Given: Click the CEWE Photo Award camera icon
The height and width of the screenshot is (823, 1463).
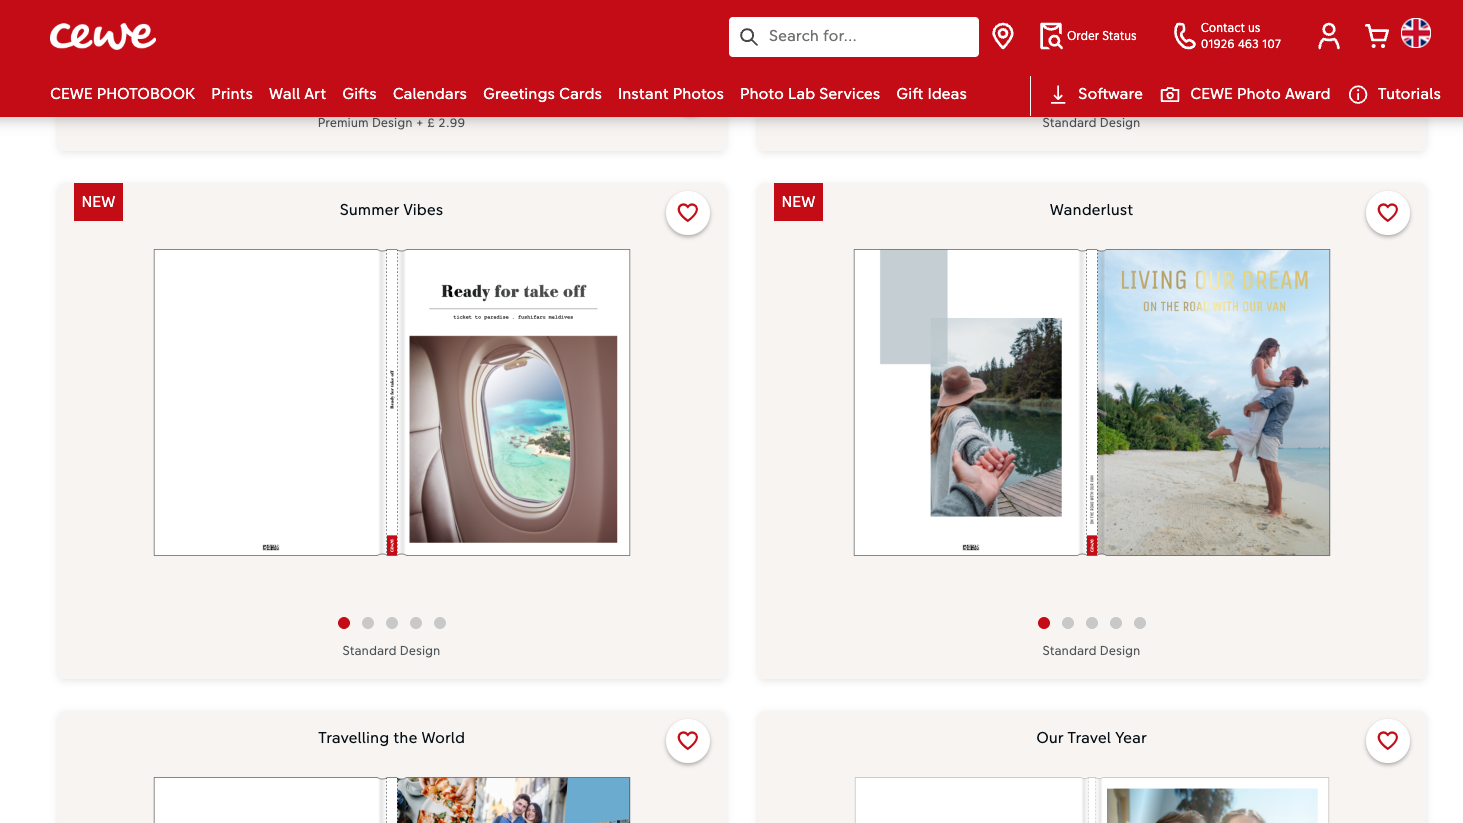Looking at the screenshot, I should click(1170, 94).
